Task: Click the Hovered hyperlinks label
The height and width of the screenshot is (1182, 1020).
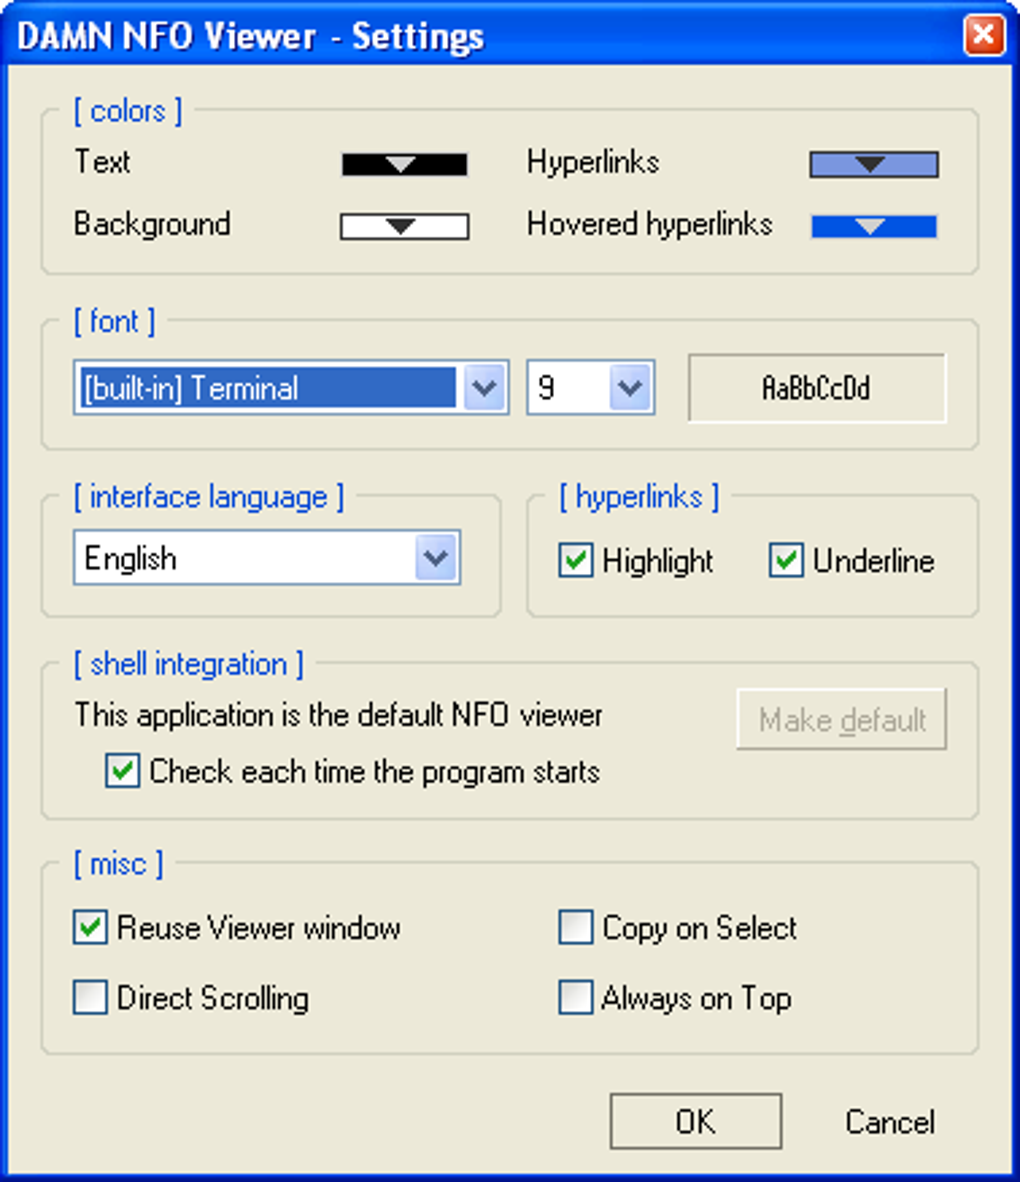Action: [650, 225]
